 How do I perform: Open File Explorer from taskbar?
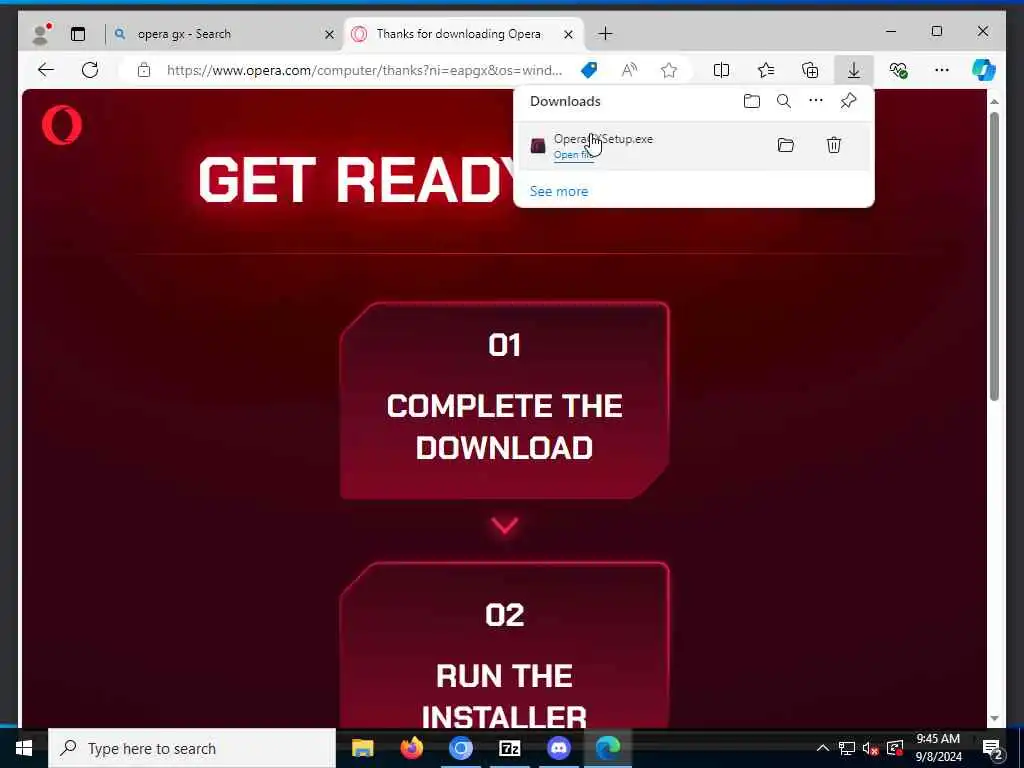(x=362, y=748)
